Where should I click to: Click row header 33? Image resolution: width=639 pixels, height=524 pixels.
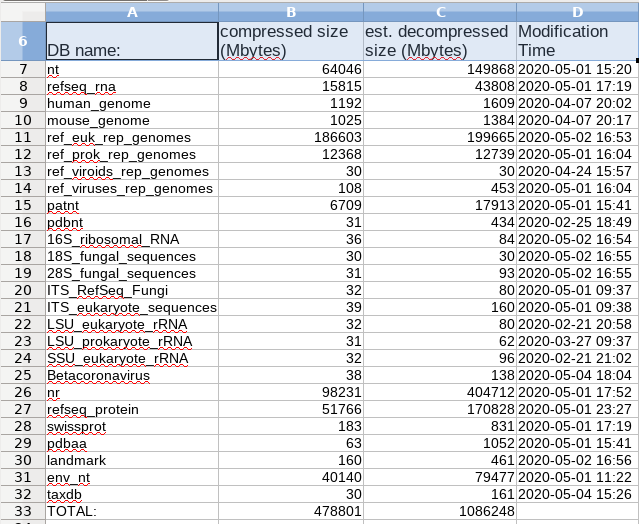[x=22, y=511]
